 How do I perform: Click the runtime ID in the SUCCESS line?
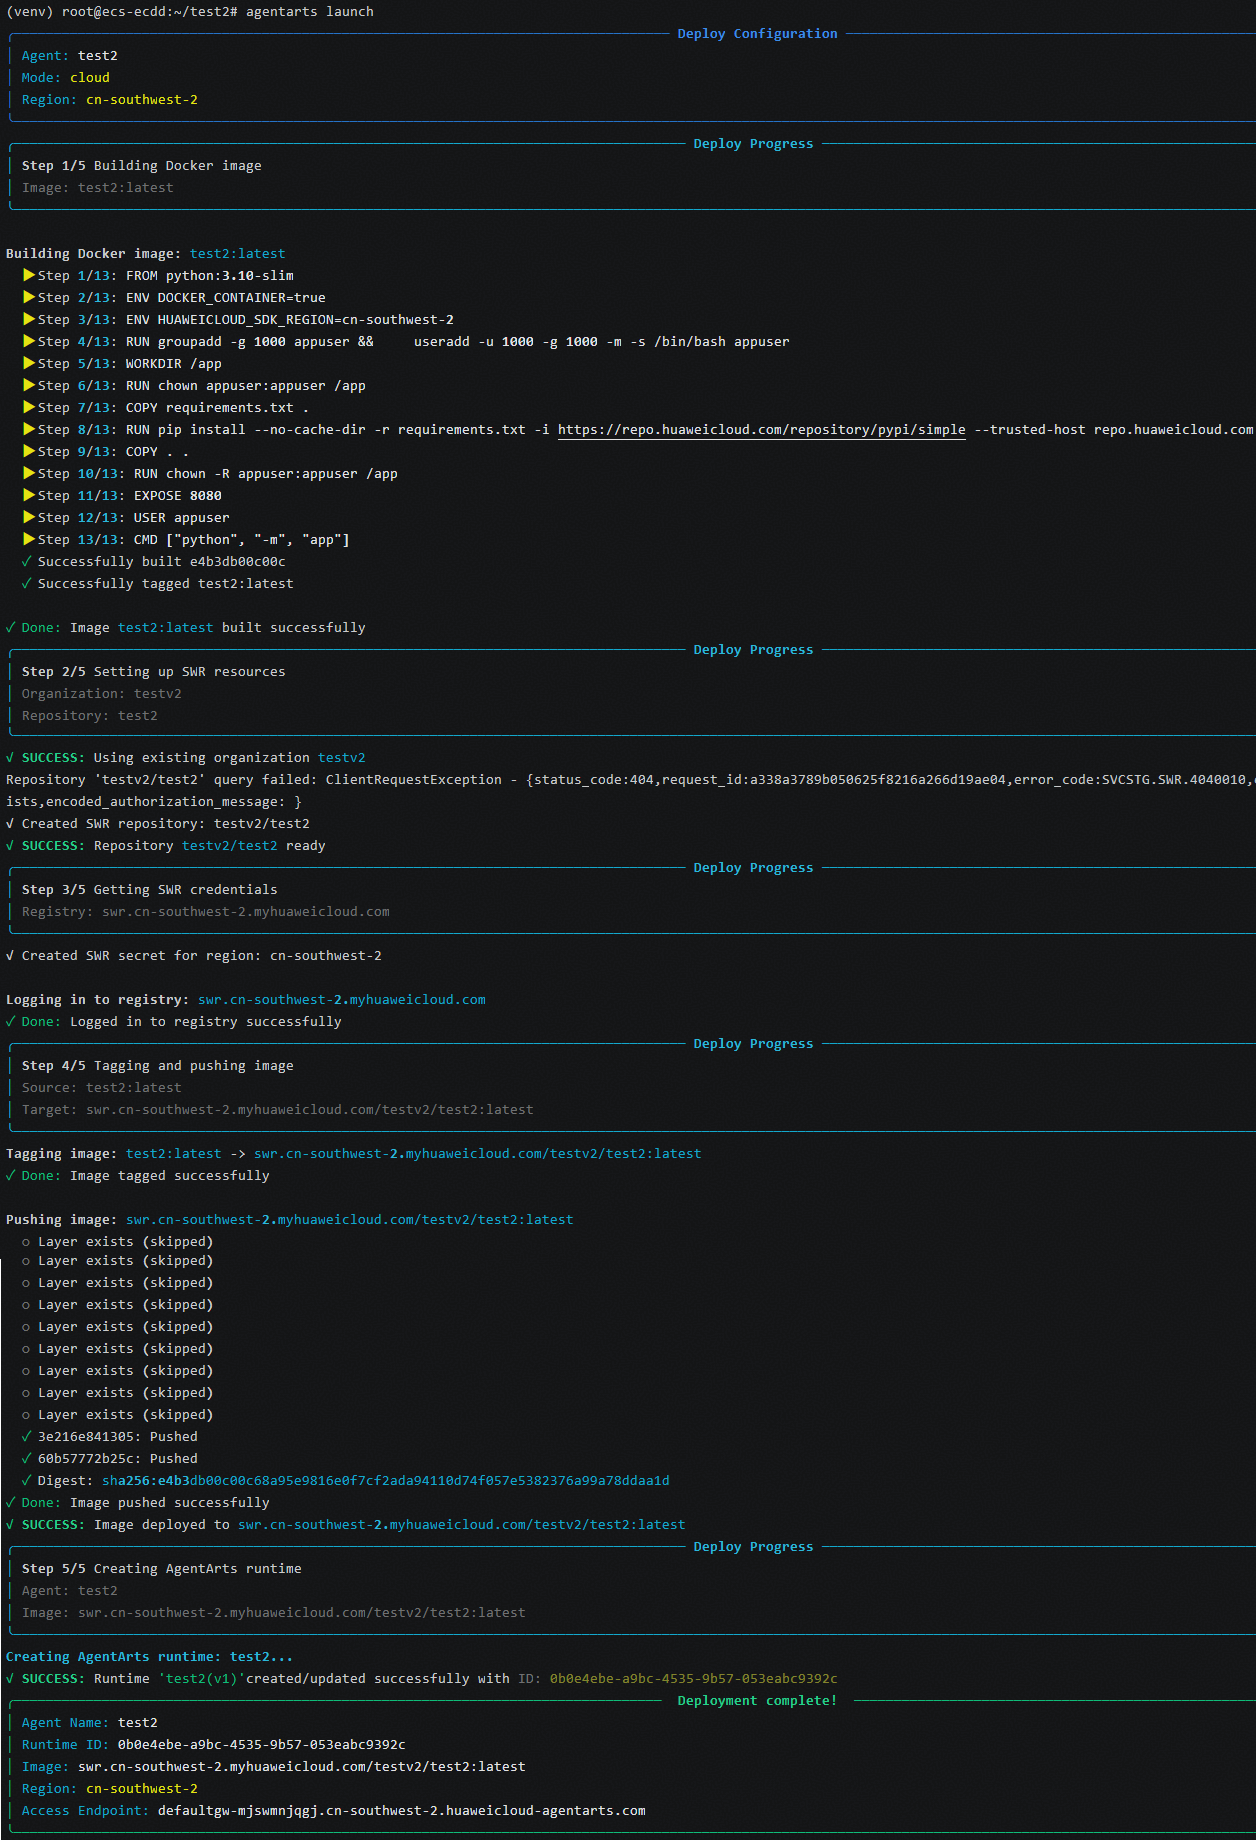[x=694, y=1679]
